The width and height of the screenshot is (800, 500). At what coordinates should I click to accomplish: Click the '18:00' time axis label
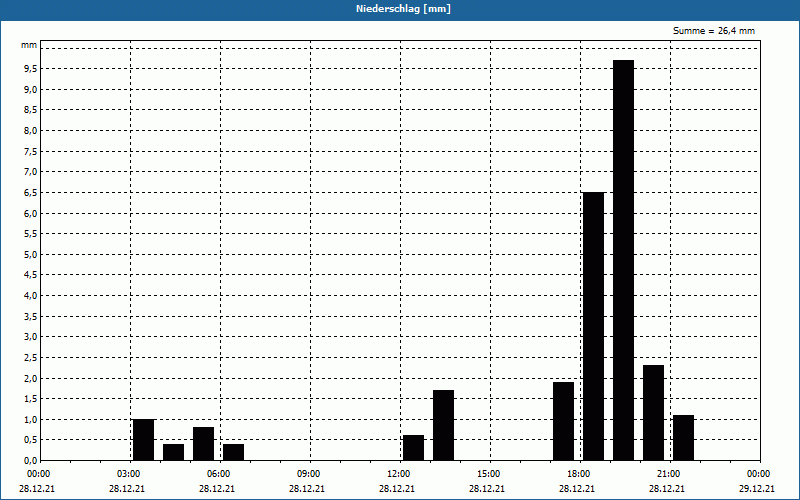[x=579, y=474]
